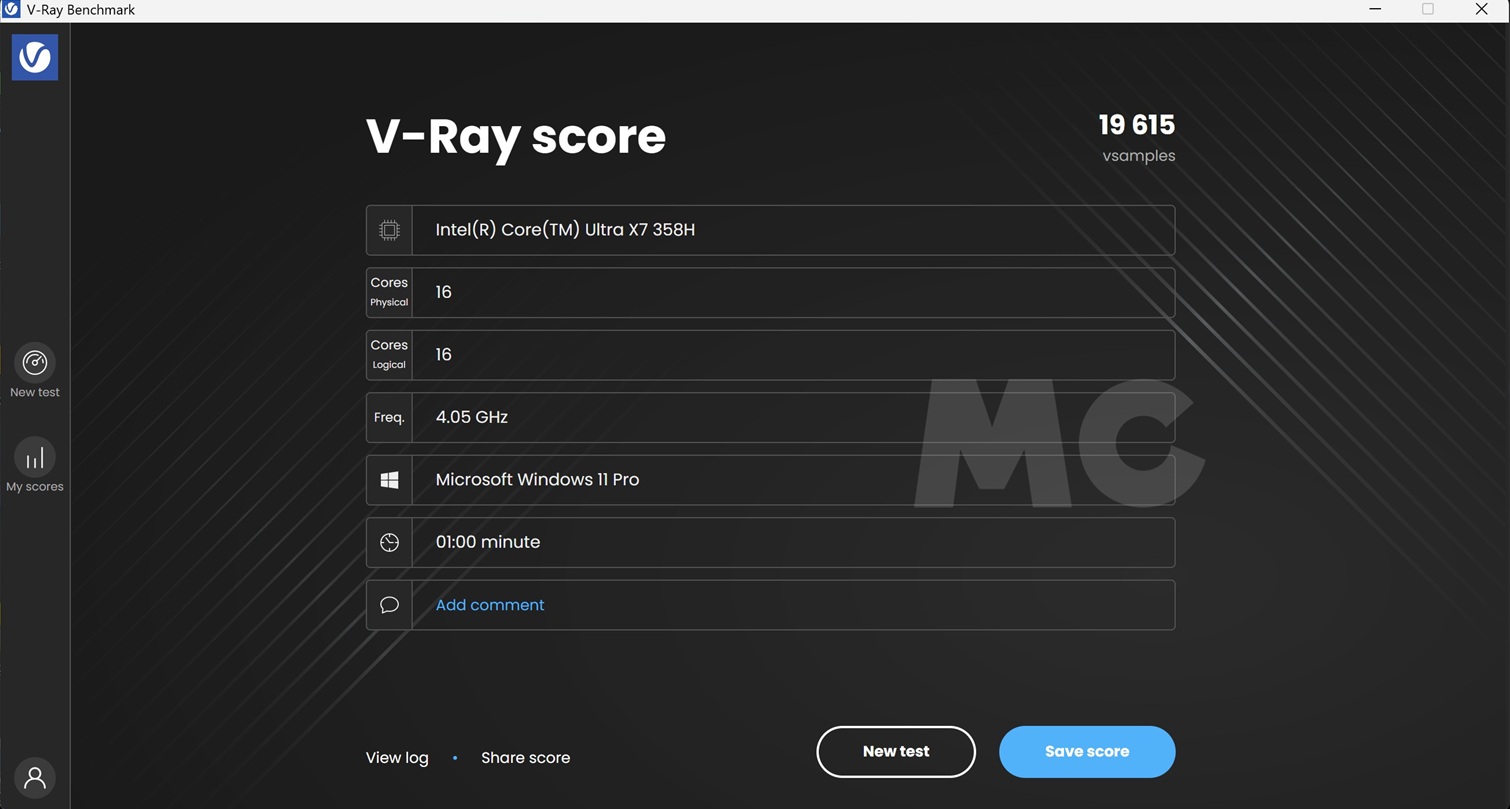Select the processor name row
This screenshot has height=809, width=1510.
[x=792, y=230]
